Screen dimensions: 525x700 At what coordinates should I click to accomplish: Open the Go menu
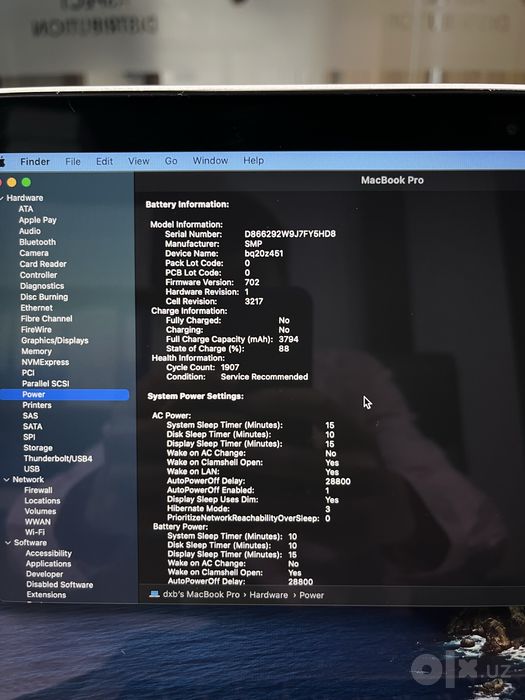(x=171, y=161)
